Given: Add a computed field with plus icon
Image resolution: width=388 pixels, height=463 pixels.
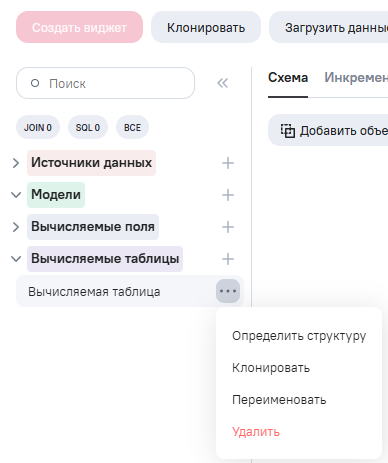Looking at the screenshot, I should tap(228, 227).
